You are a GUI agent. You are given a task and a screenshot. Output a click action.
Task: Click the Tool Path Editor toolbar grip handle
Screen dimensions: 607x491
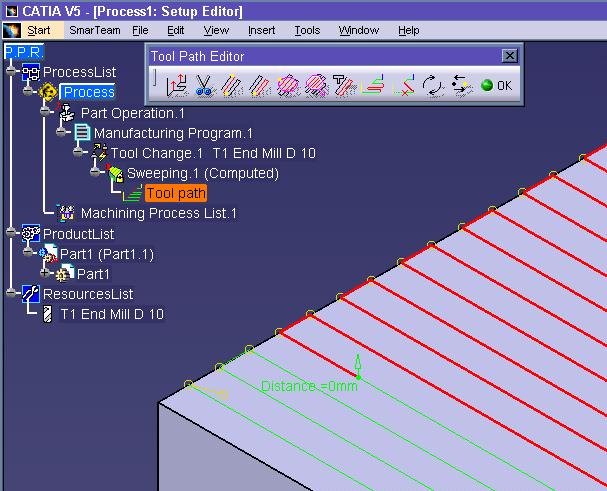point(154,77)
